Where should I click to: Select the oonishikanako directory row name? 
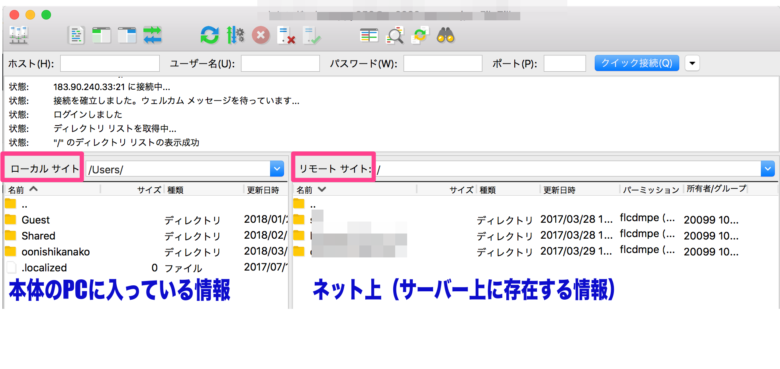click(56, 252)
